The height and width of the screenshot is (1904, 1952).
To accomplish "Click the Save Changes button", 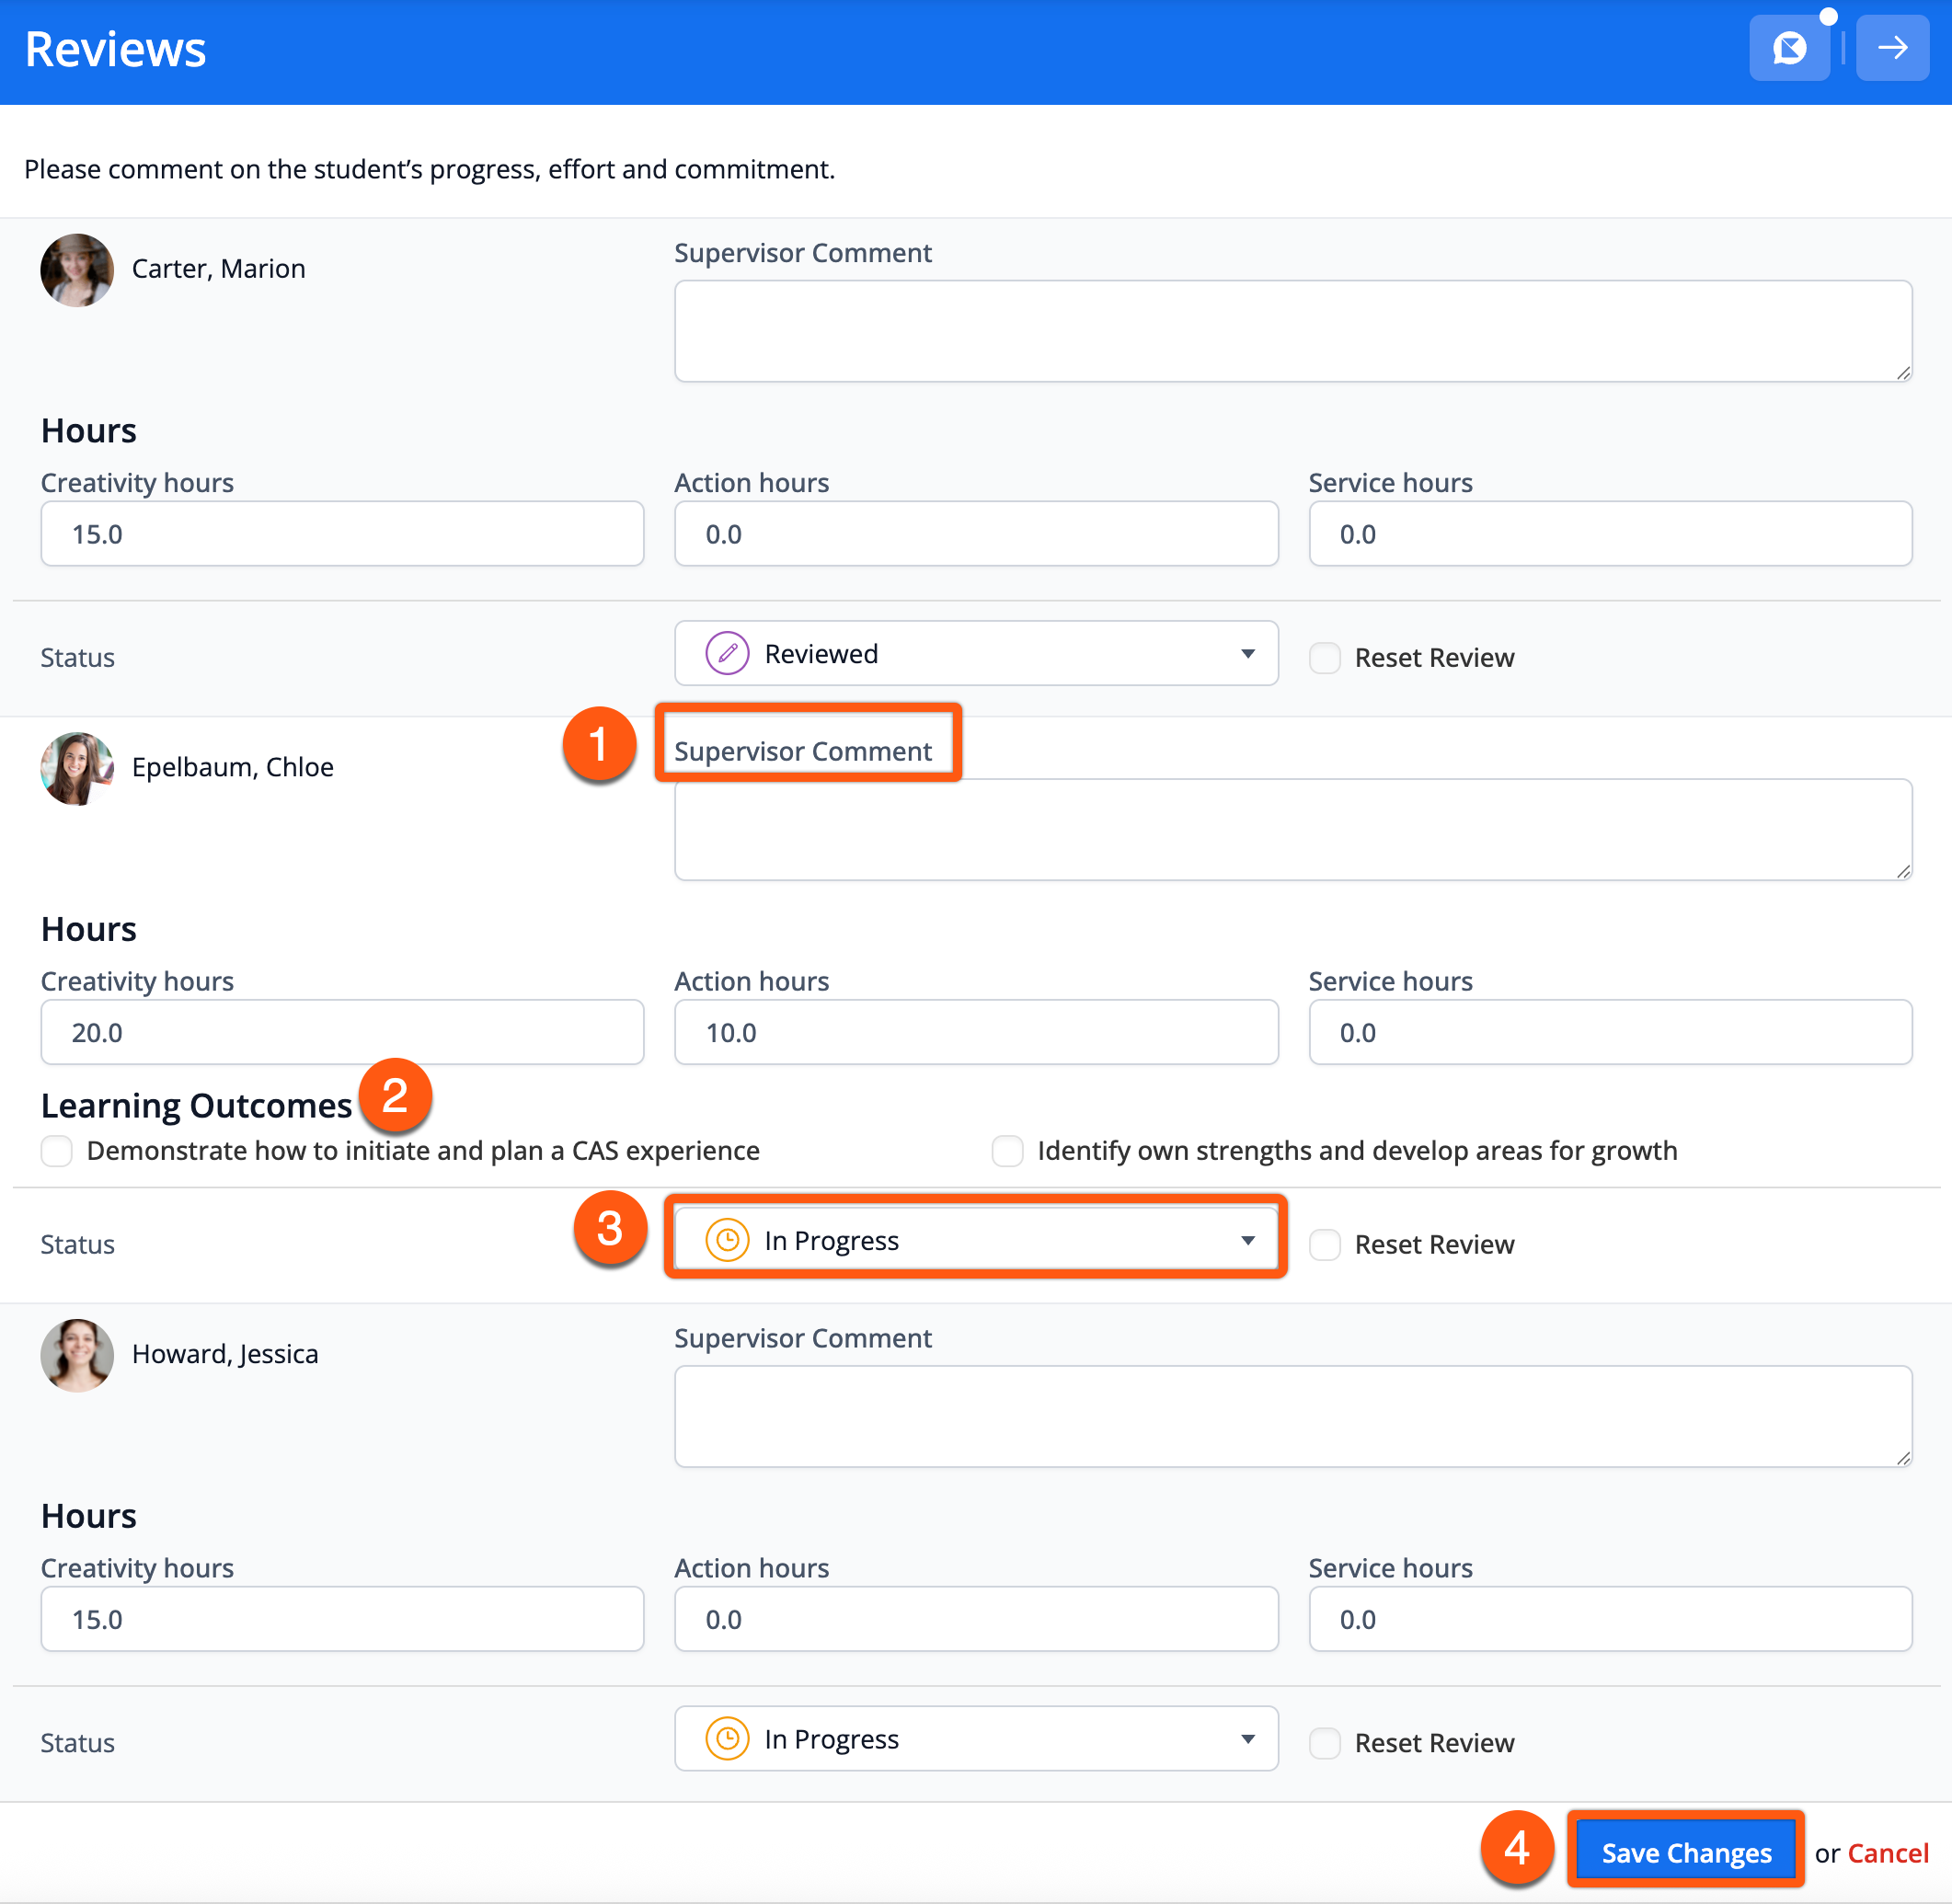I will pyautogui.click(x=1685, y=1853).
